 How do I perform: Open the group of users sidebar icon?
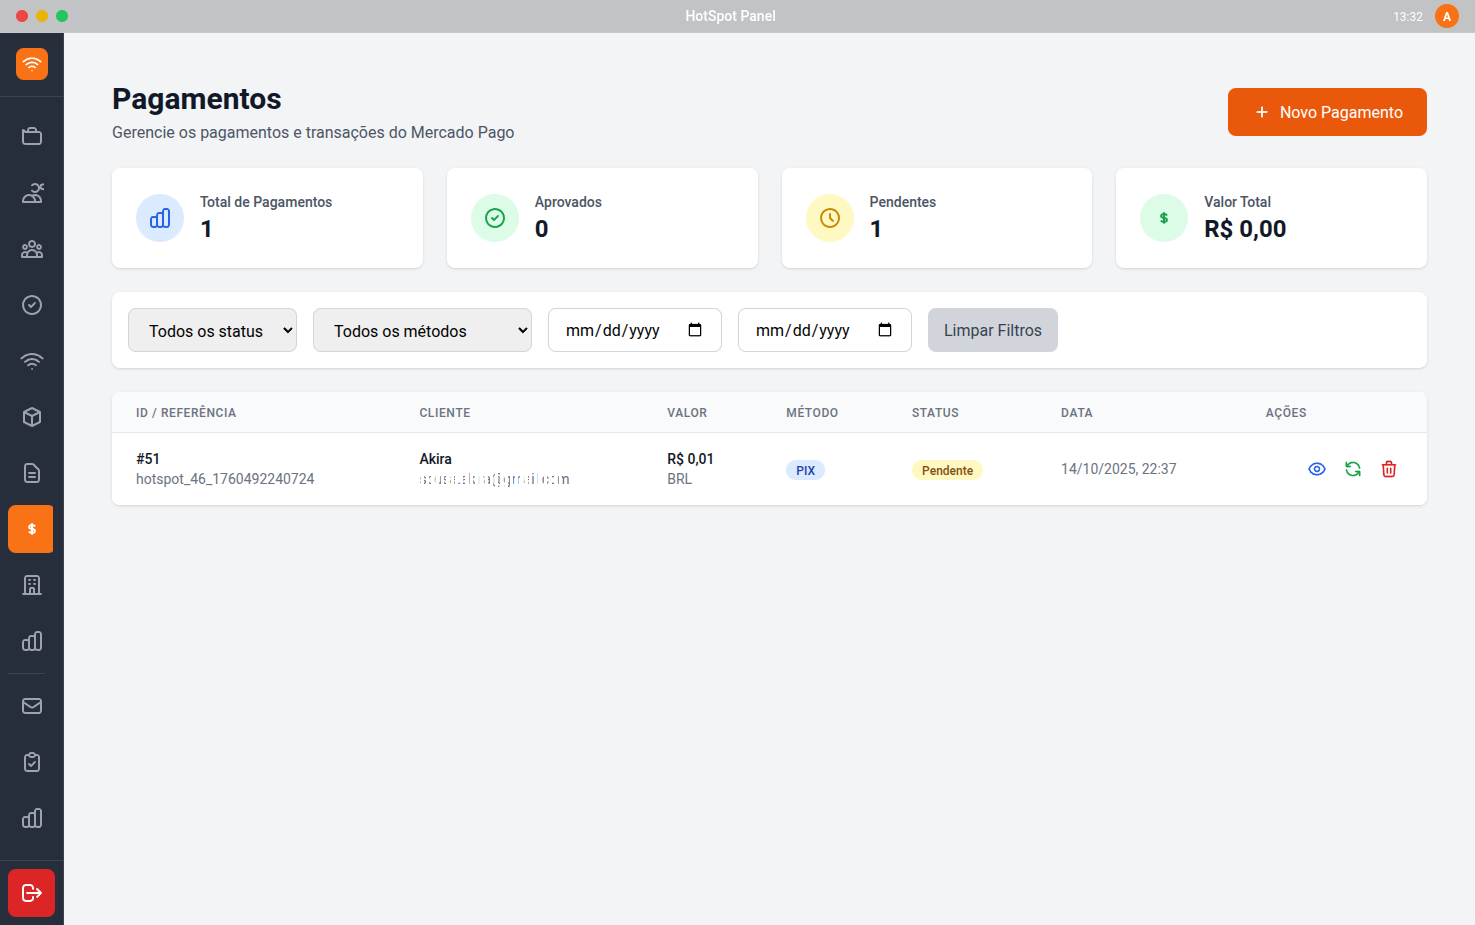tap(32, 249)
